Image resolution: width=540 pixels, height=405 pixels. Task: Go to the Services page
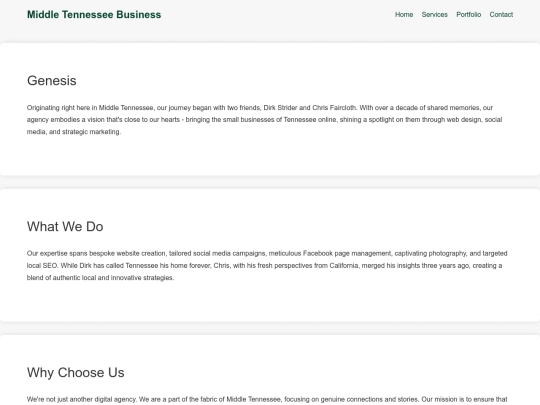[x=435, y=14]
